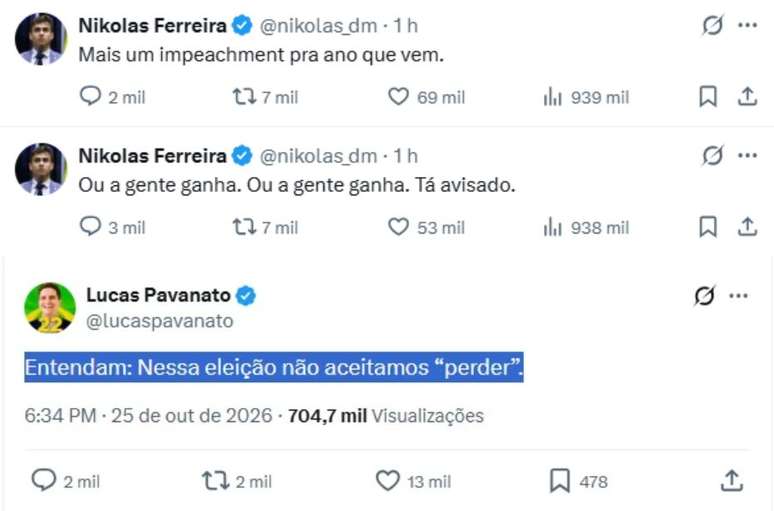Open the first @nikolas_dm handle link
The width and height of the screenshot is (774, 511).
point(318,26)
